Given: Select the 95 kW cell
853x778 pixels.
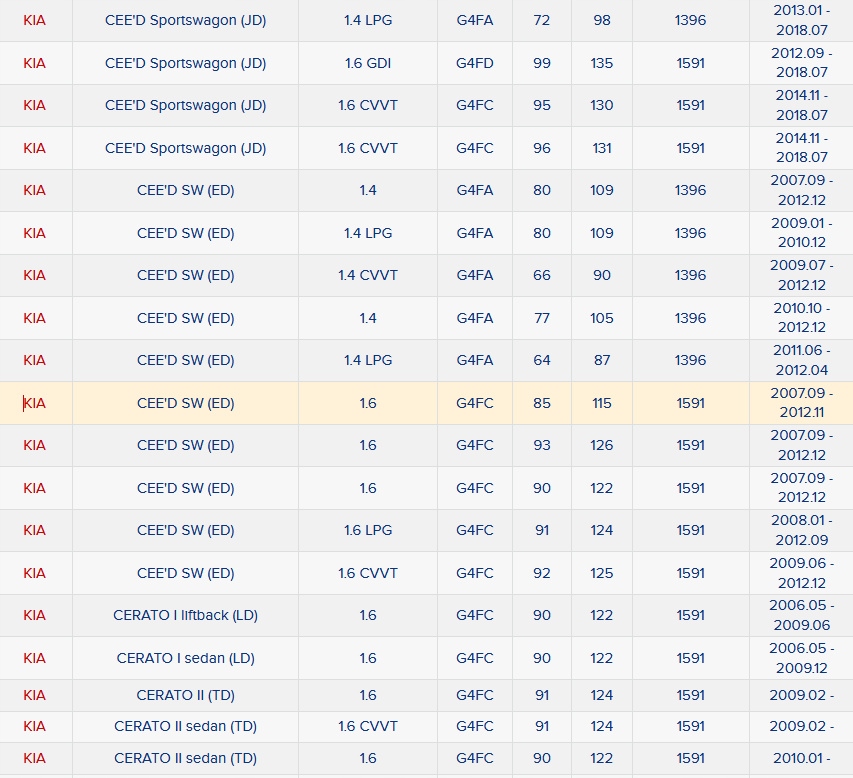Looking at the screenshot, I should click(542, 105).
